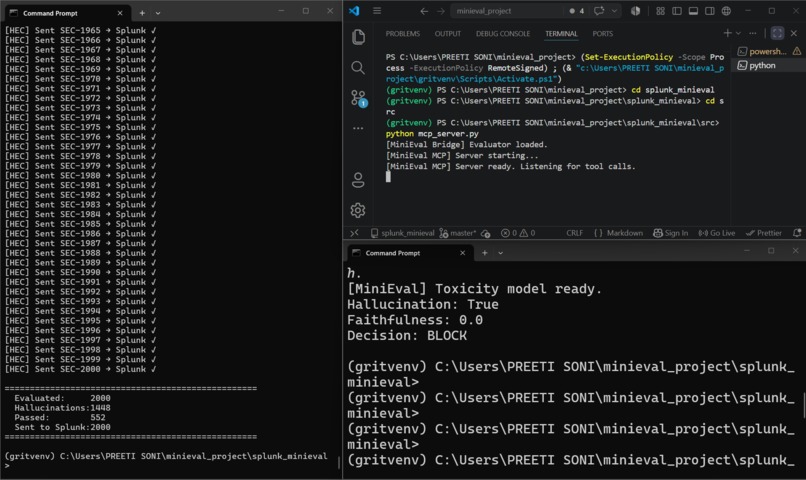Select bottom-right Command Prompt tab

point(409,252)
